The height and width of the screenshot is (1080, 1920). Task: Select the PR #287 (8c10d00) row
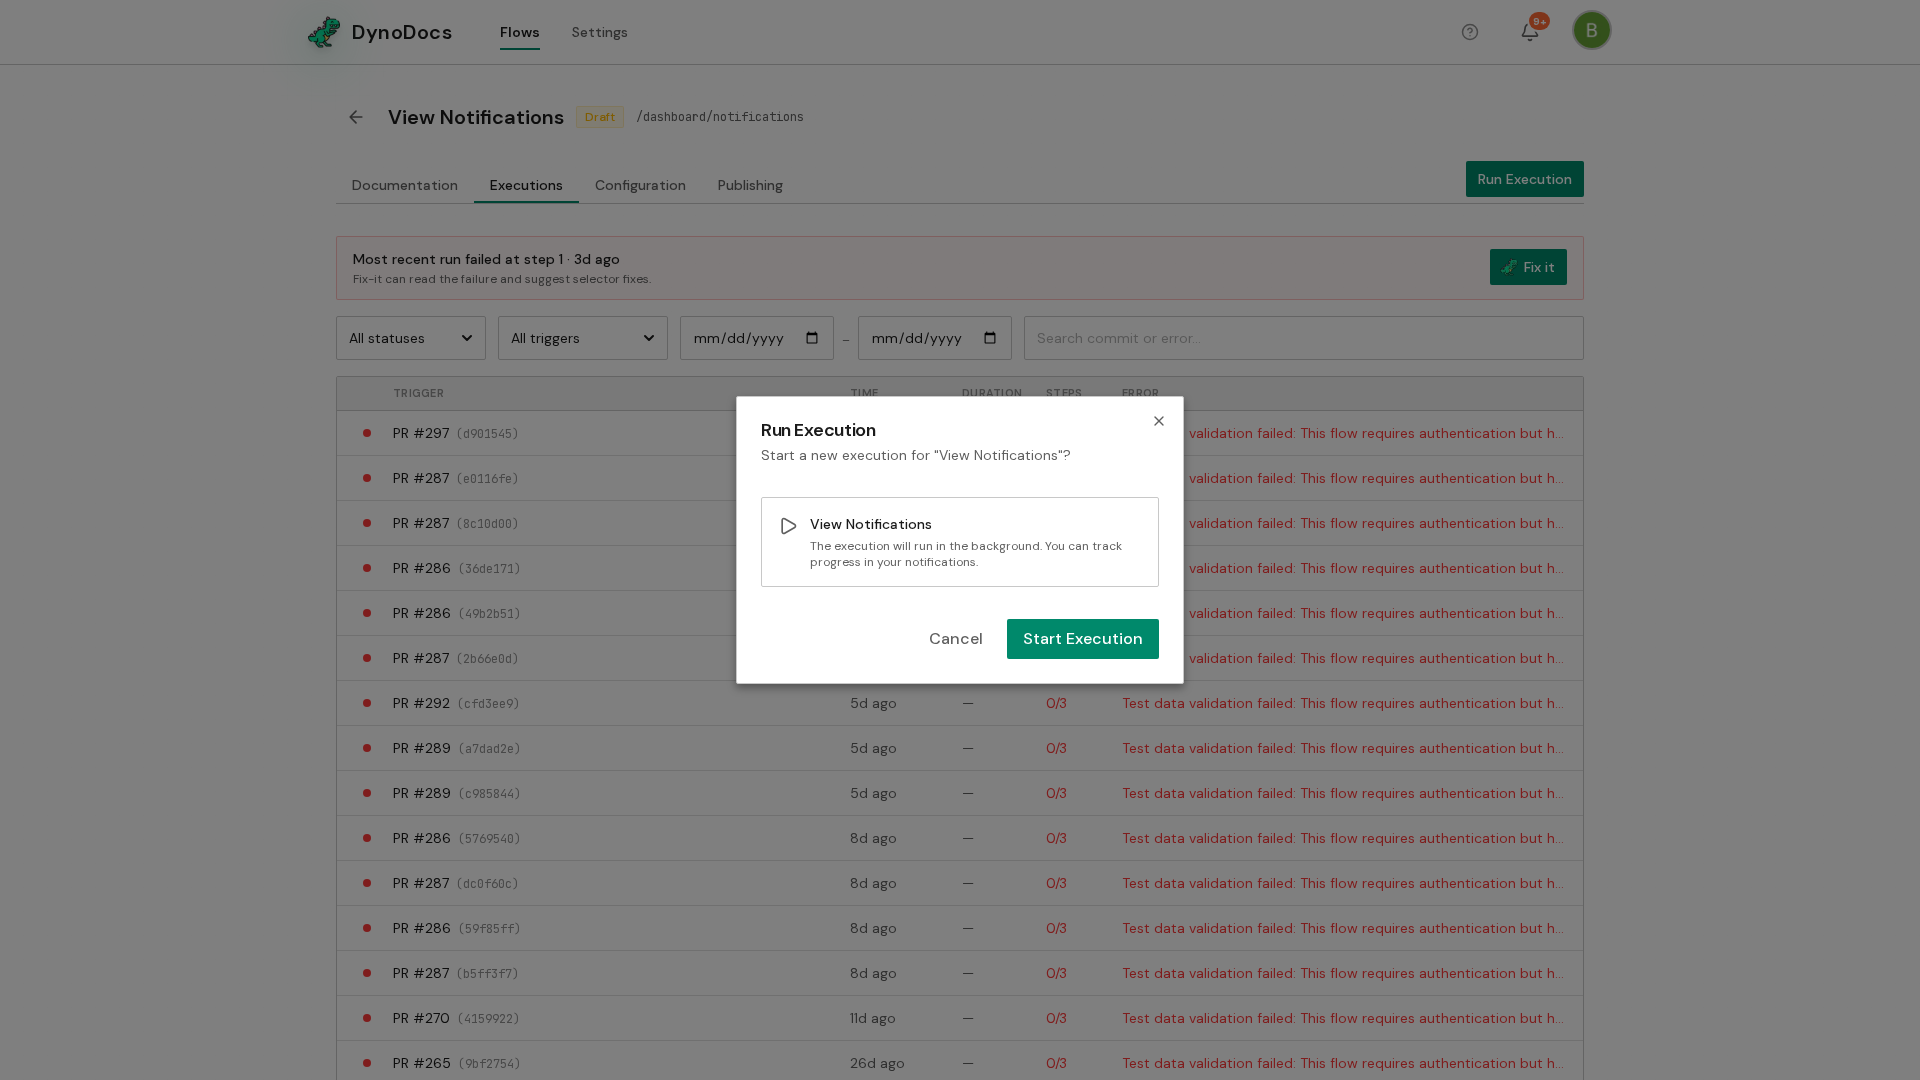click(x=960, y=523)
